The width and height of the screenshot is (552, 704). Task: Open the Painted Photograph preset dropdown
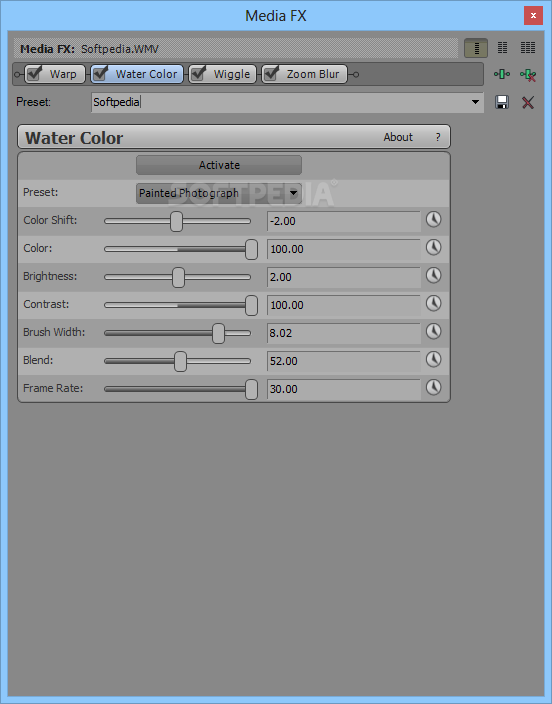click(x=219, y=193)
